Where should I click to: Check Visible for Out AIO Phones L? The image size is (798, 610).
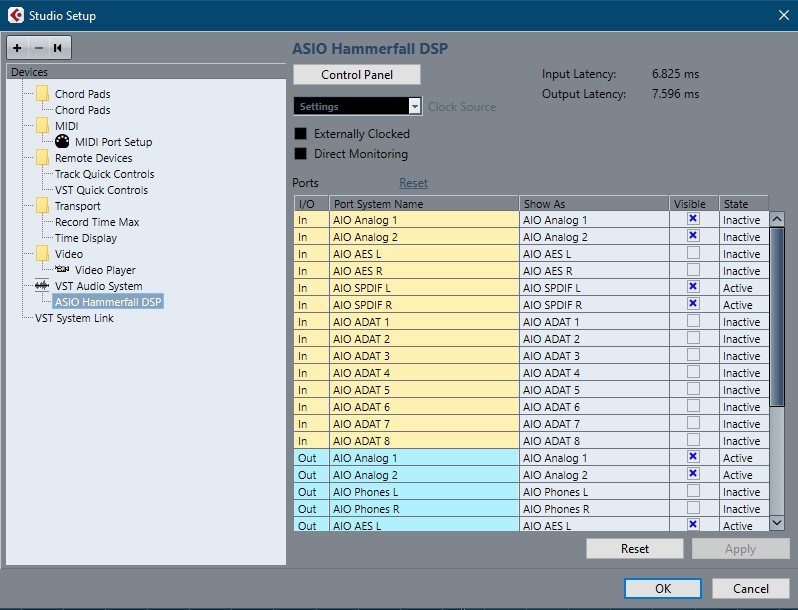click(x=693, y=490)
